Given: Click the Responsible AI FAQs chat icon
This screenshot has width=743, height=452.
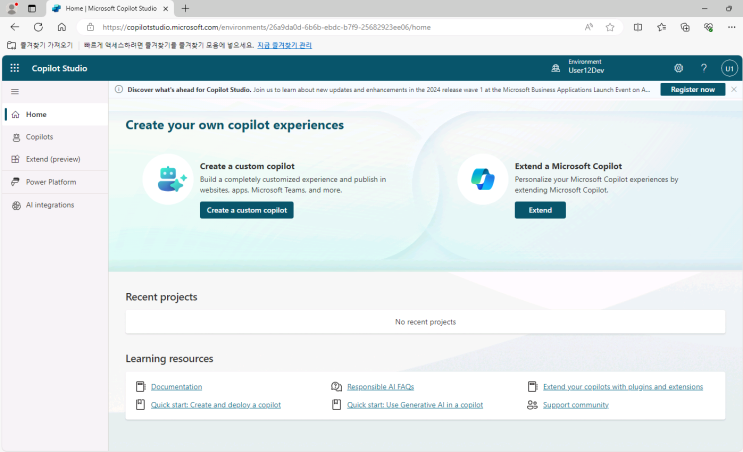Looking at the screenshot, I should coord(336,387).
